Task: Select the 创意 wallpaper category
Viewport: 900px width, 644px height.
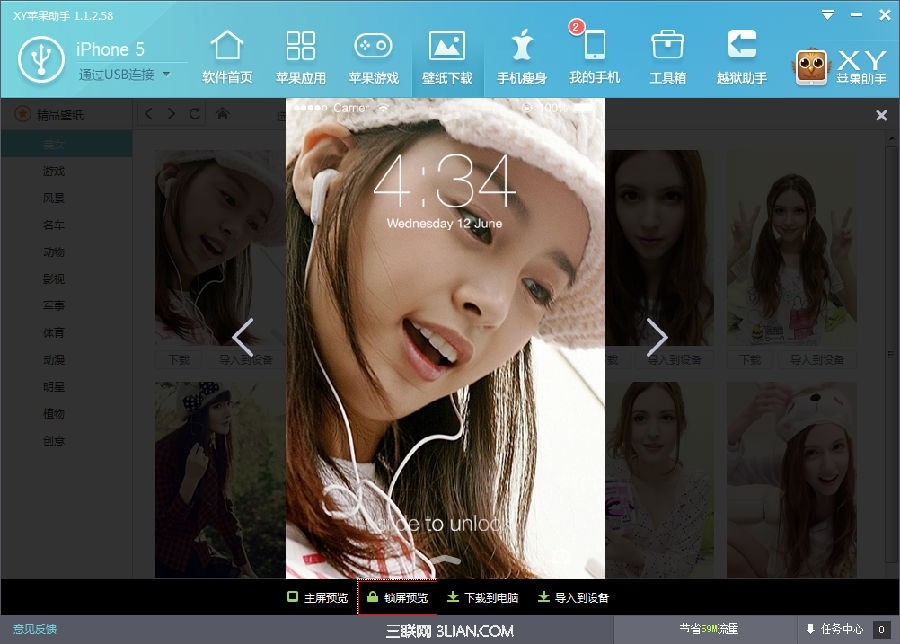Action: 53,441
